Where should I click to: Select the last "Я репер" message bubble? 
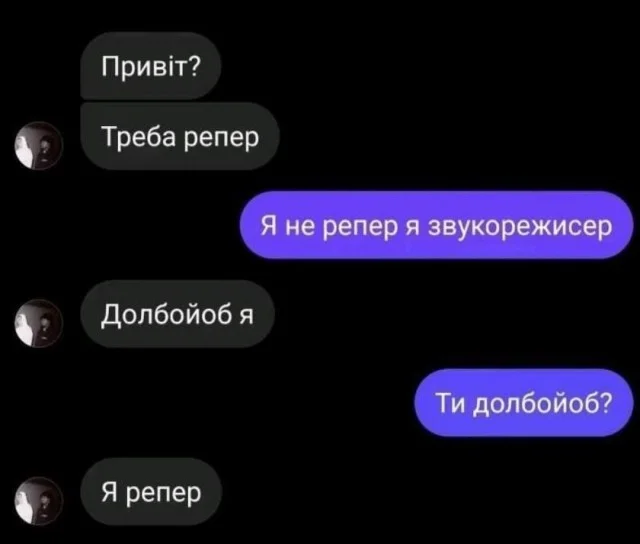(151, 491)
